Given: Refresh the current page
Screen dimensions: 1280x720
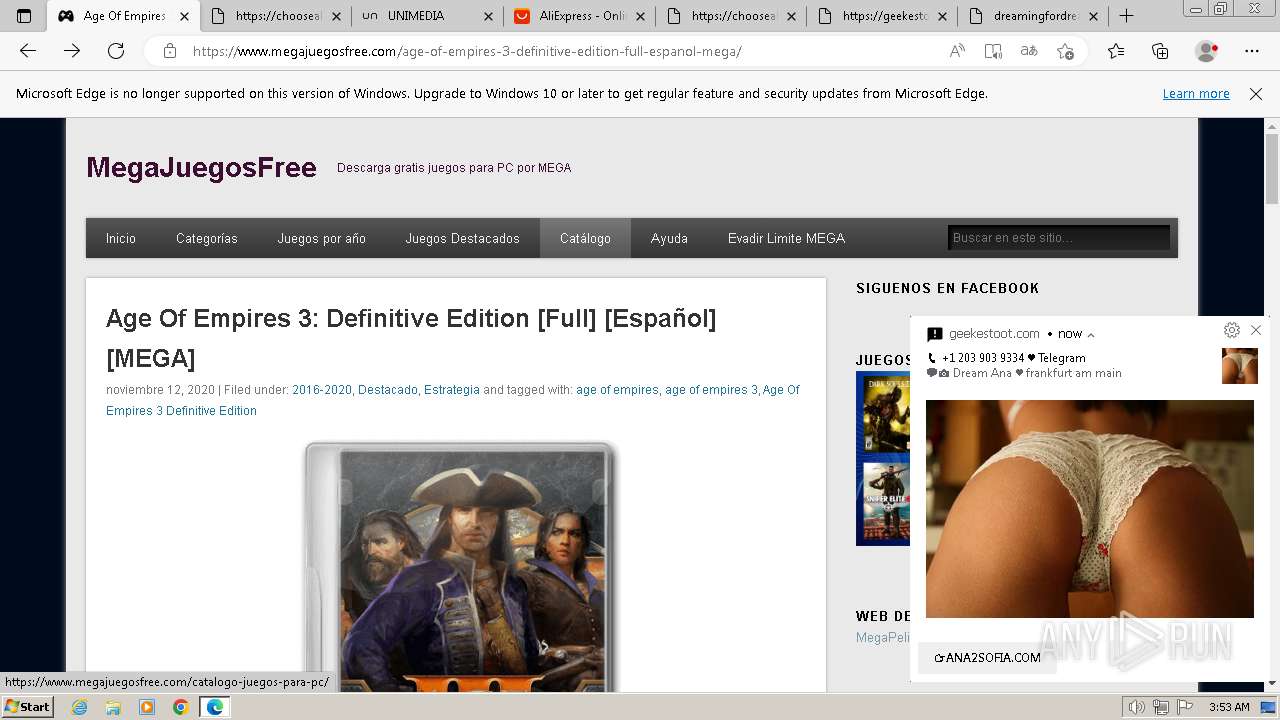Looking at the screenshot, I should click(x=116, y=51).
